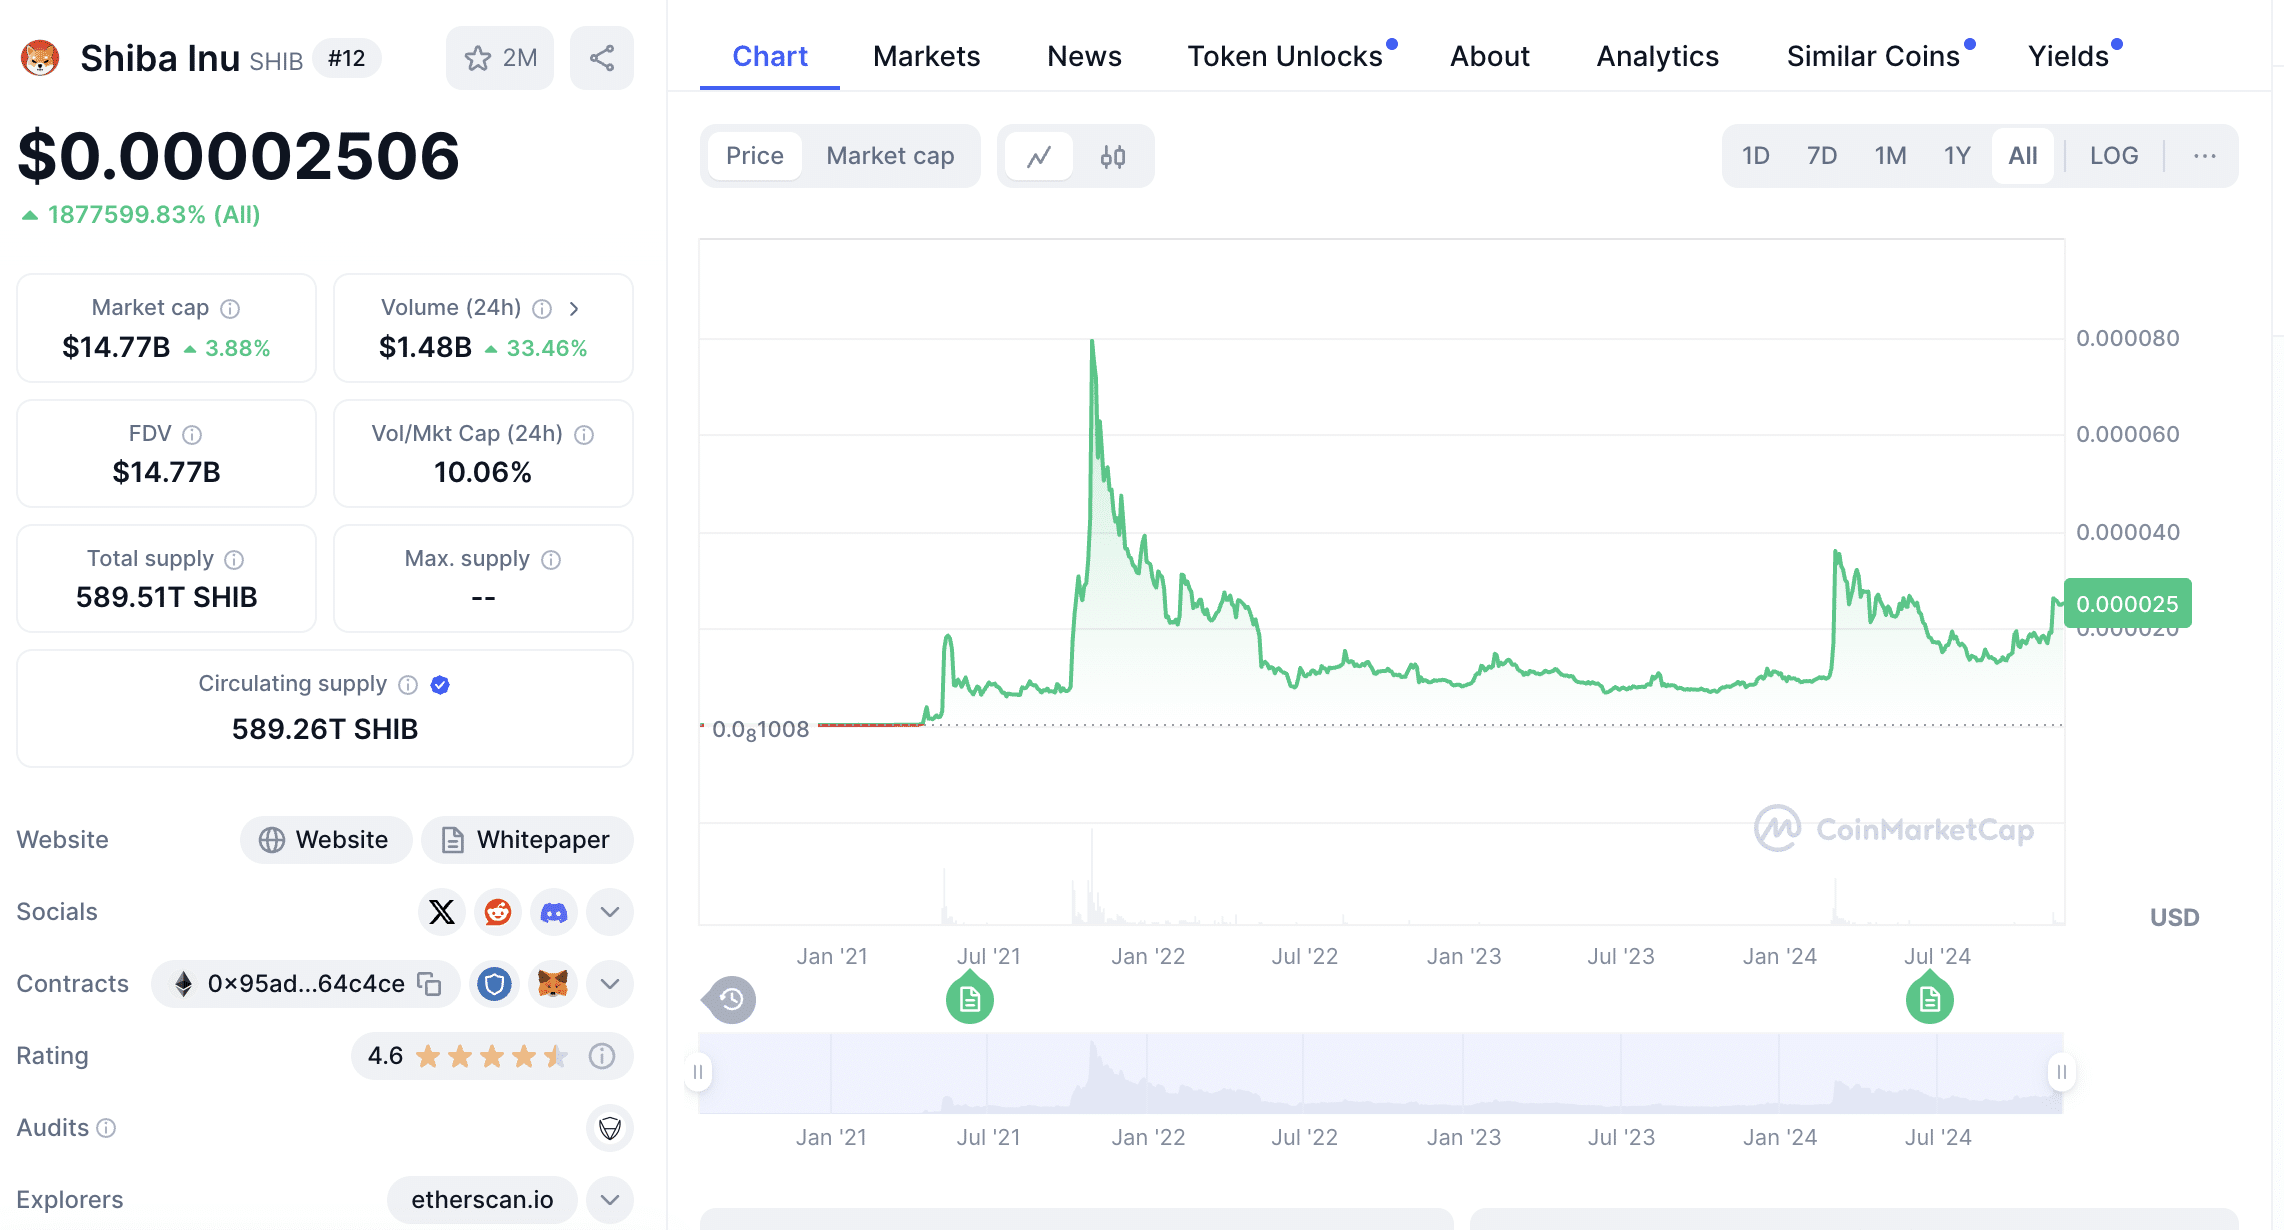2284x1230 pixels.
Task: Click blue shield icon next to contract
Action: [494, 984]
